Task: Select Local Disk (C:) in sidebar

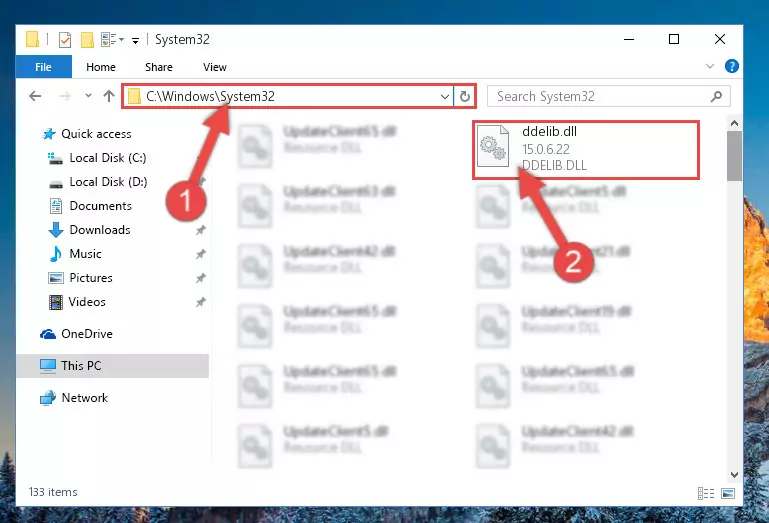Action: [x=108, y=158]
